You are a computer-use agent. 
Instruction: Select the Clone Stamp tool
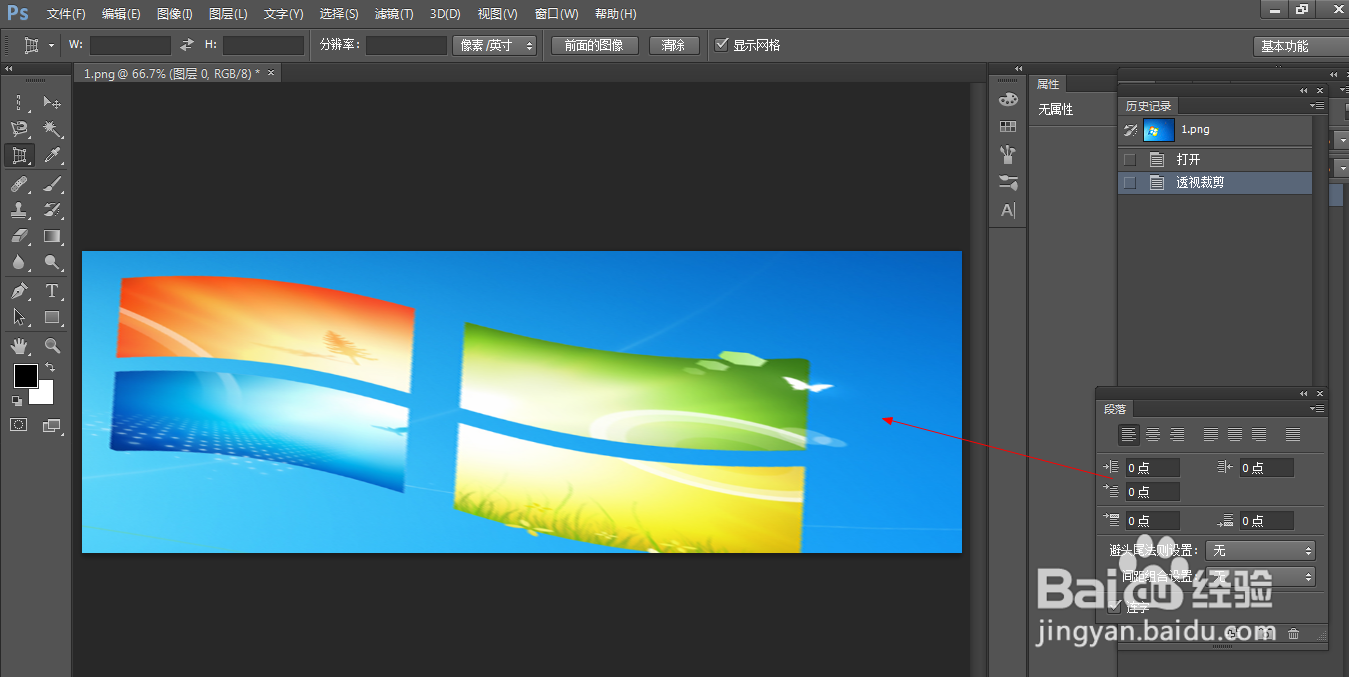pyautogui.click(x=19, y=209)
